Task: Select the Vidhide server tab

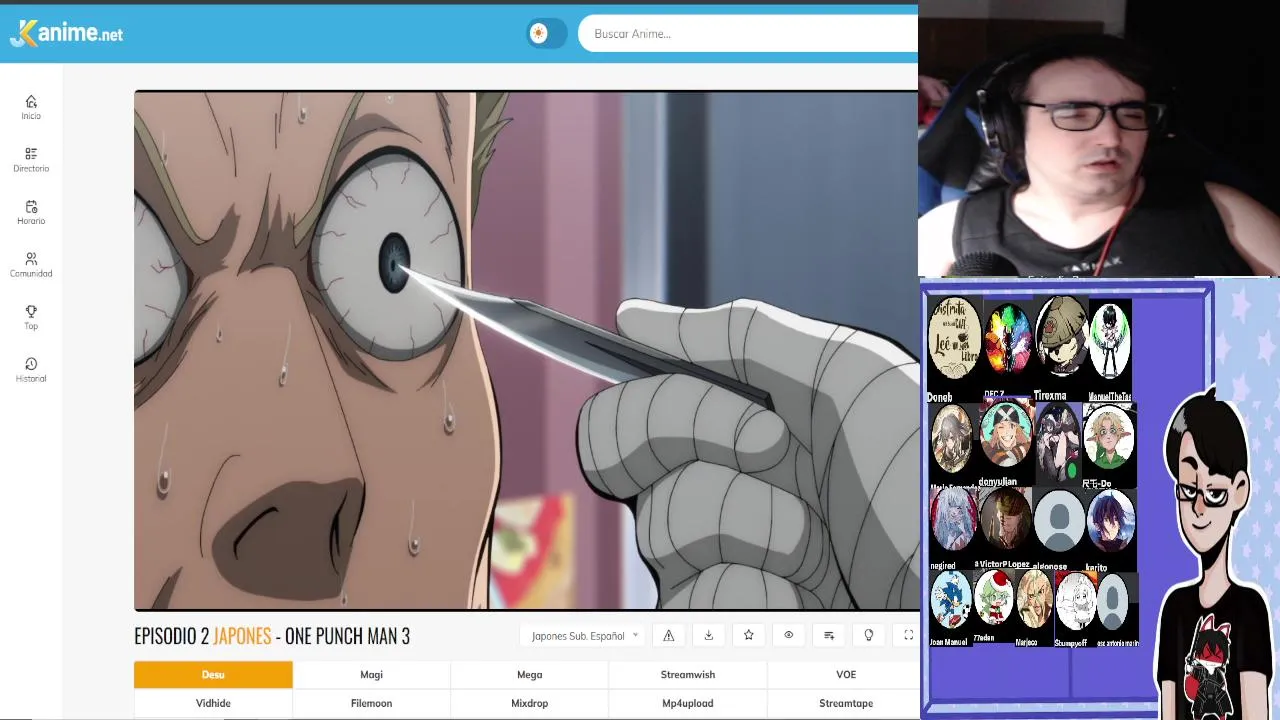Action: pyautogui.click(x=213, y=703)
